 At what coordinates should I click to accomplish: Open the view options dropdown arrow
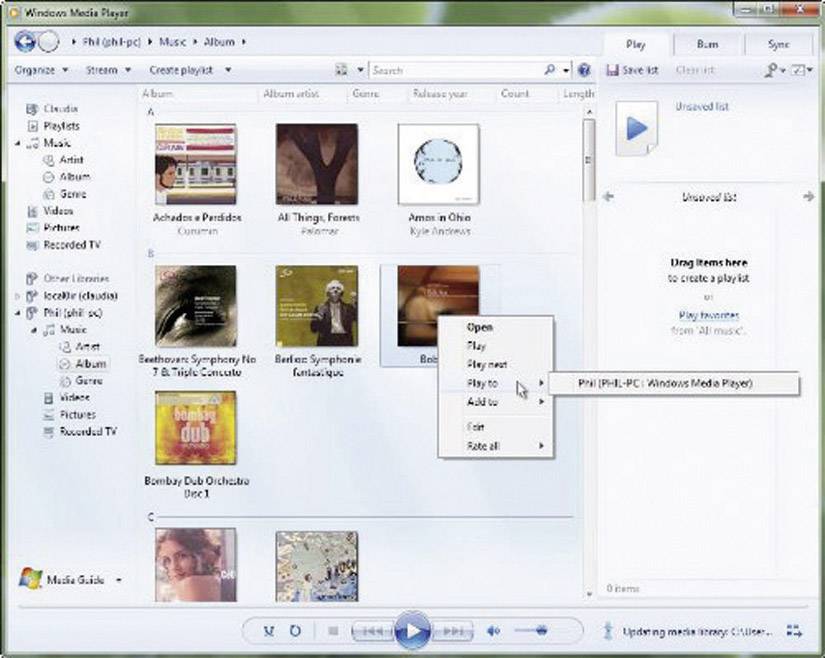[x=360, y=69]
